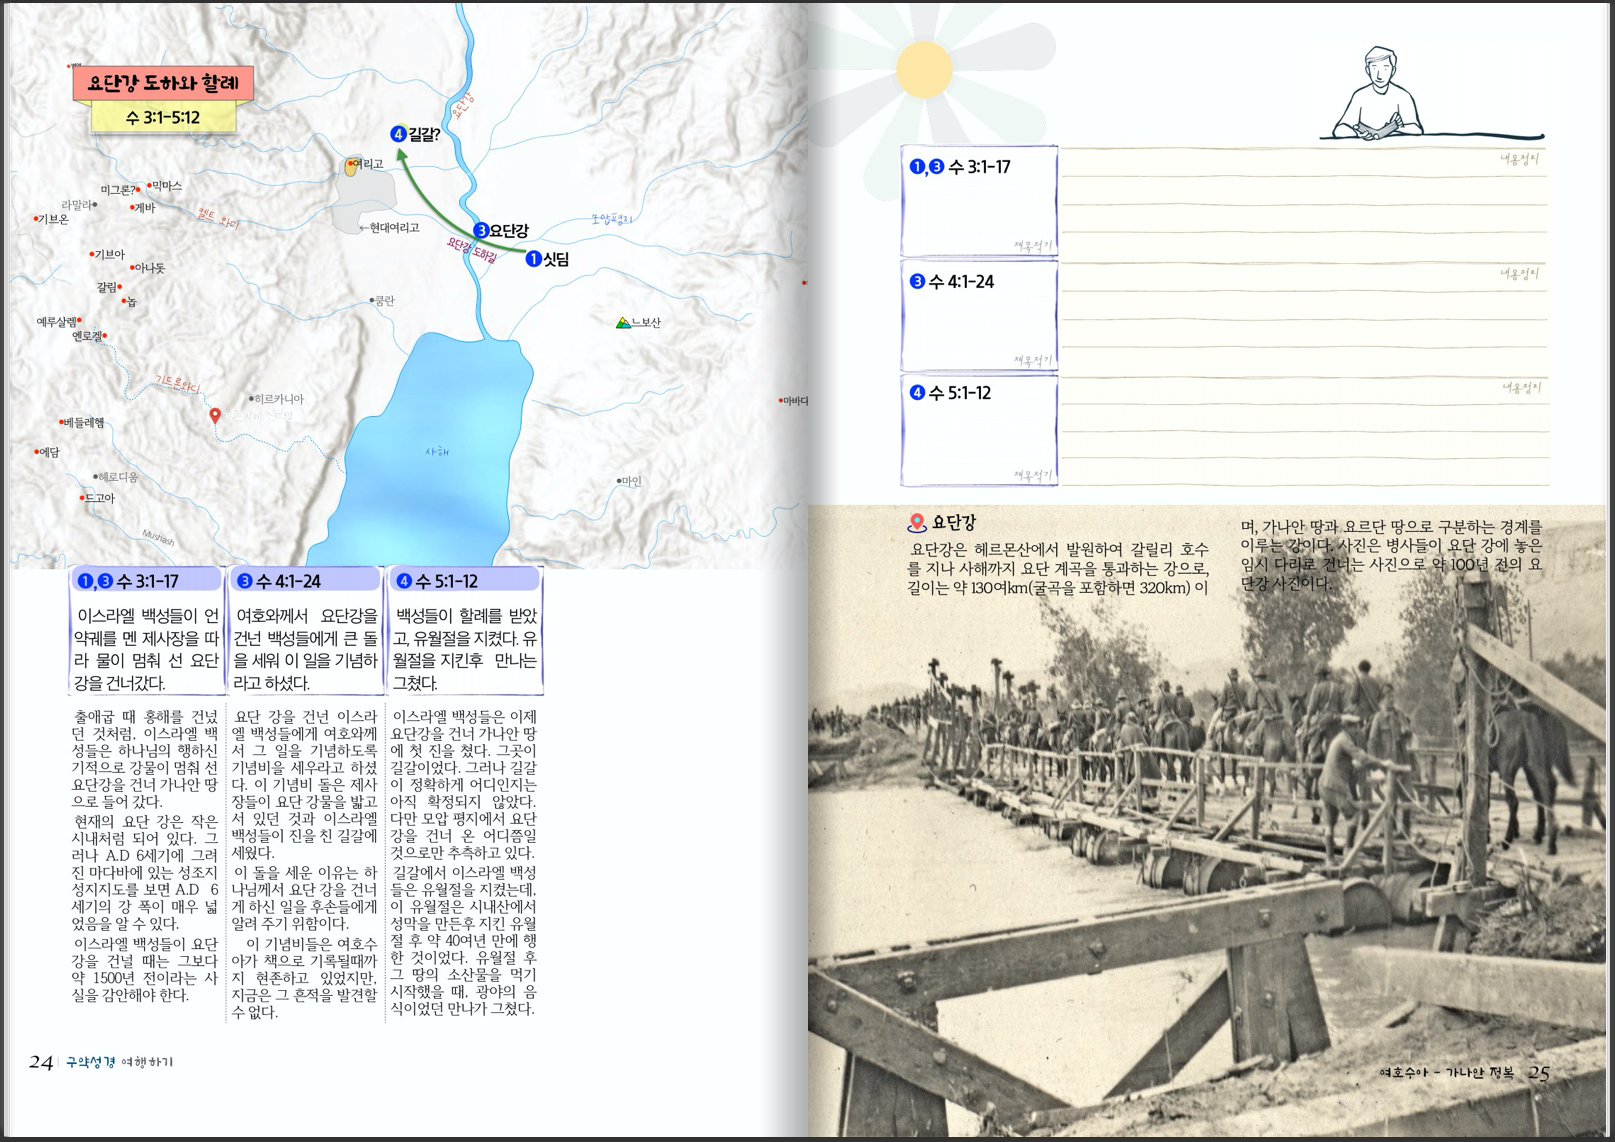Image resolution: width=1615 pixels, height=1142 pixels.
Task: Click the 헤로디움 map label
Action: 119,477
